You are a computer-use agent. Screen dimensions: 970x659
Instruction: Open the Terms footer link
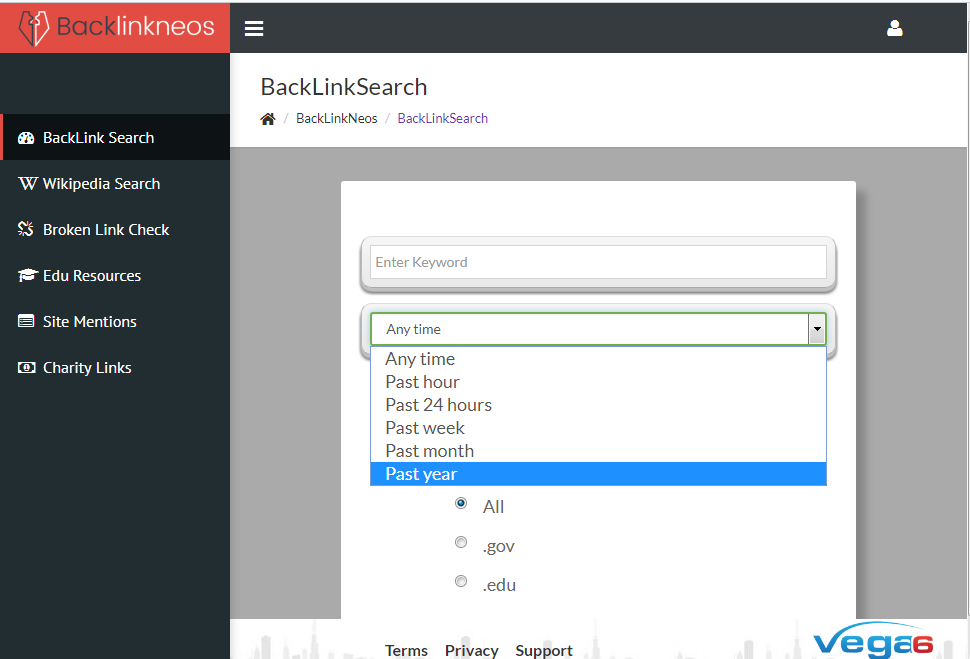[x=406, y=650]
